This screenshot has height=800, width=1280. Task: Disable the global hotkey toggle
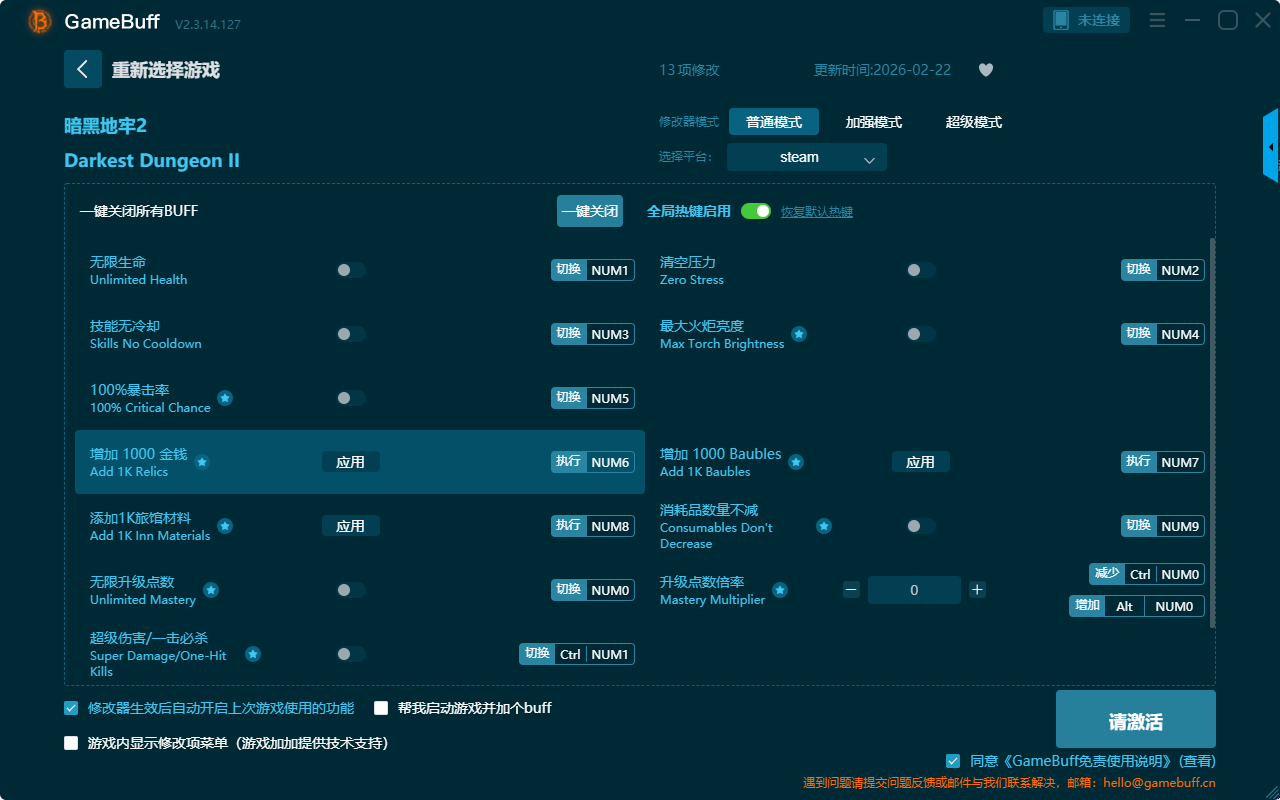(756, 211)
